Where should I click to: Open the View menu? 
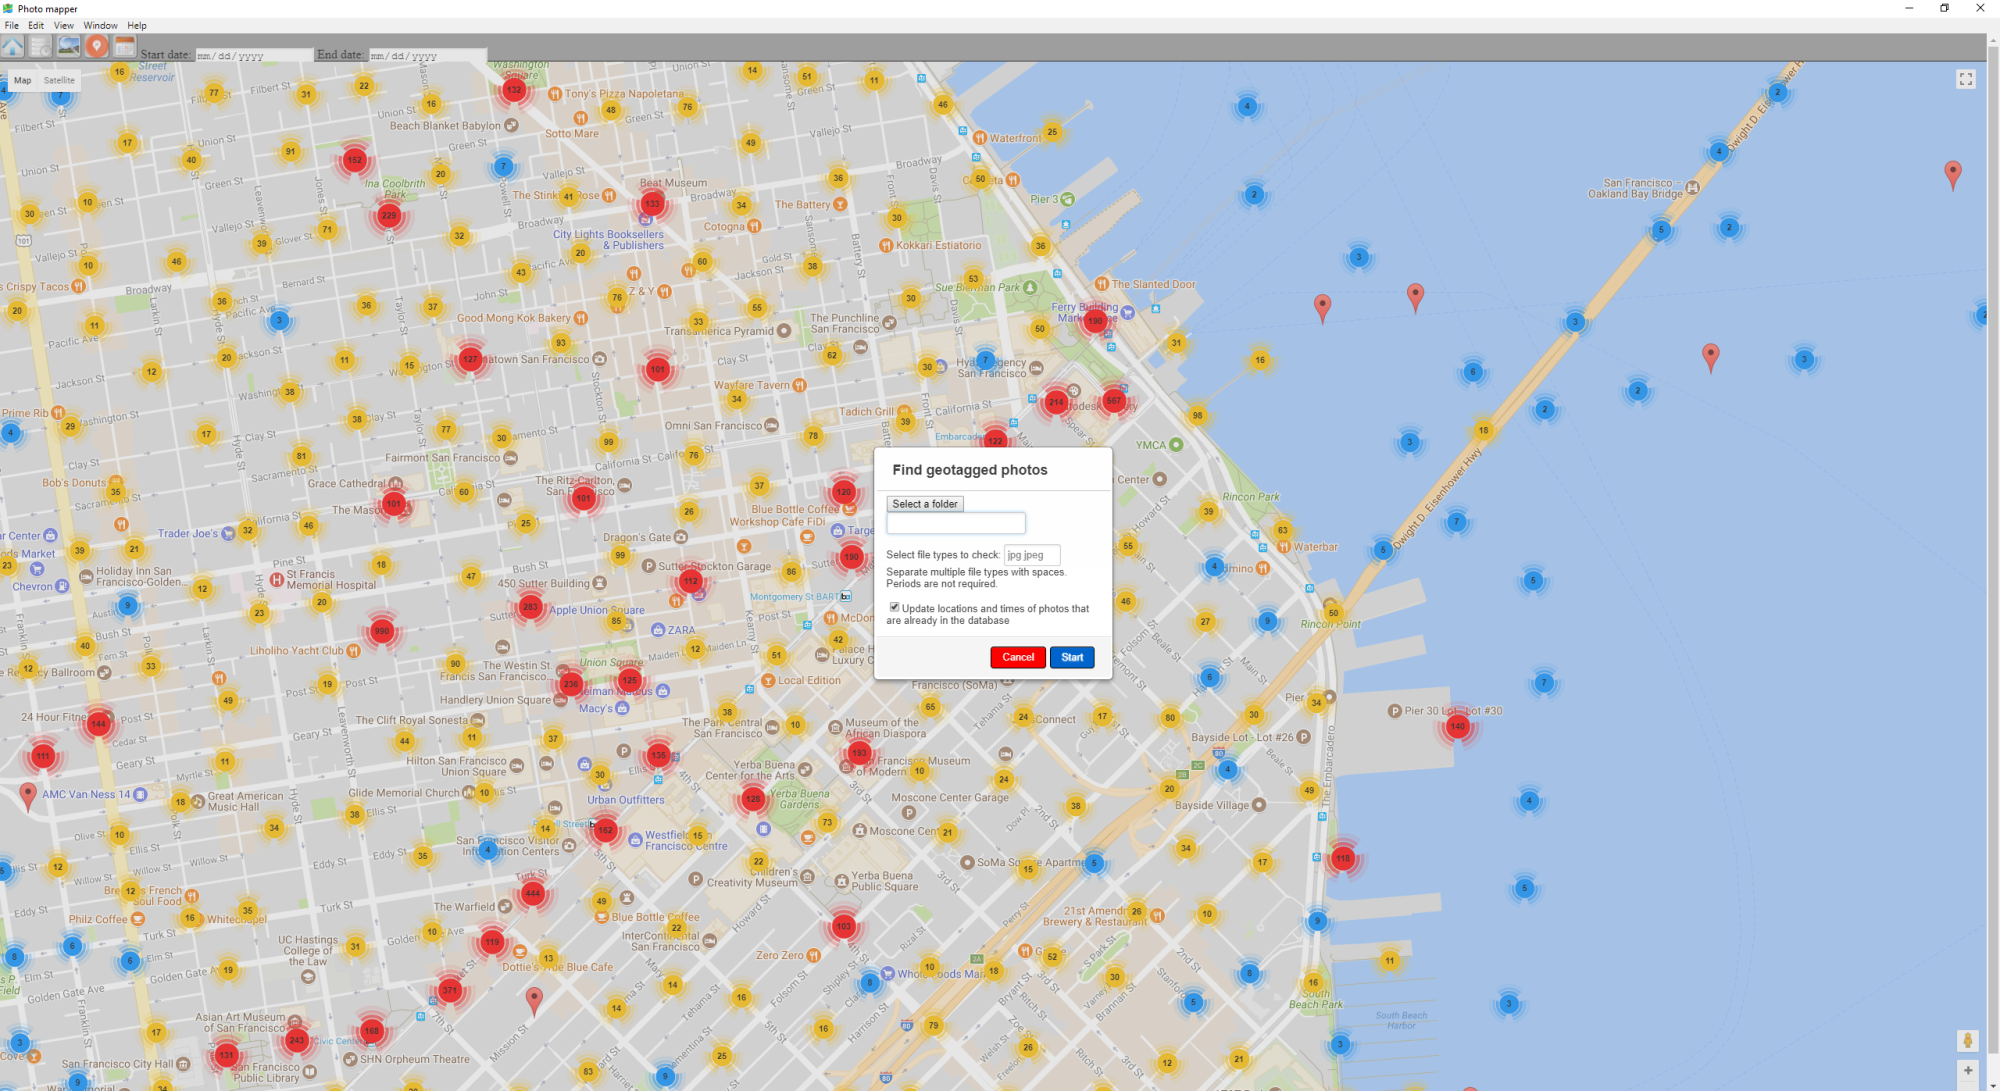click(x=63, y=26)
